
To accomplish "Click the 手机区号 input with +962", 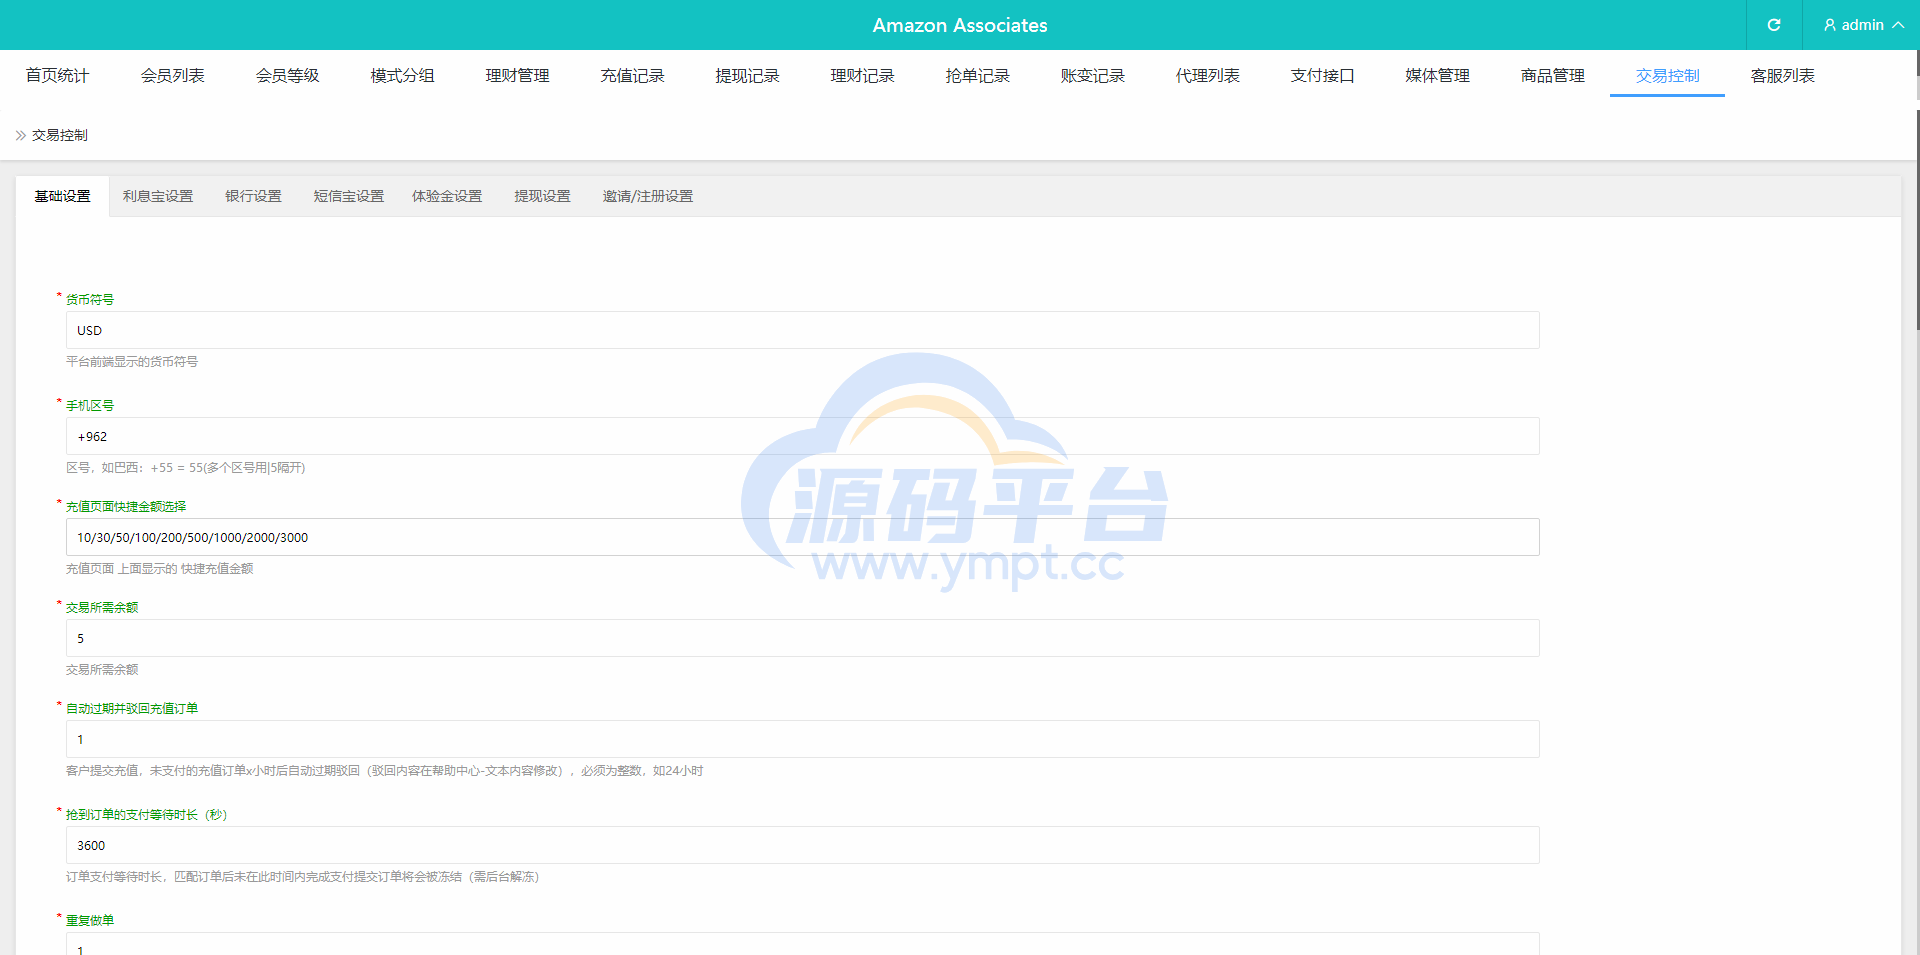I will pyautogui.click(x=802, y=436).
